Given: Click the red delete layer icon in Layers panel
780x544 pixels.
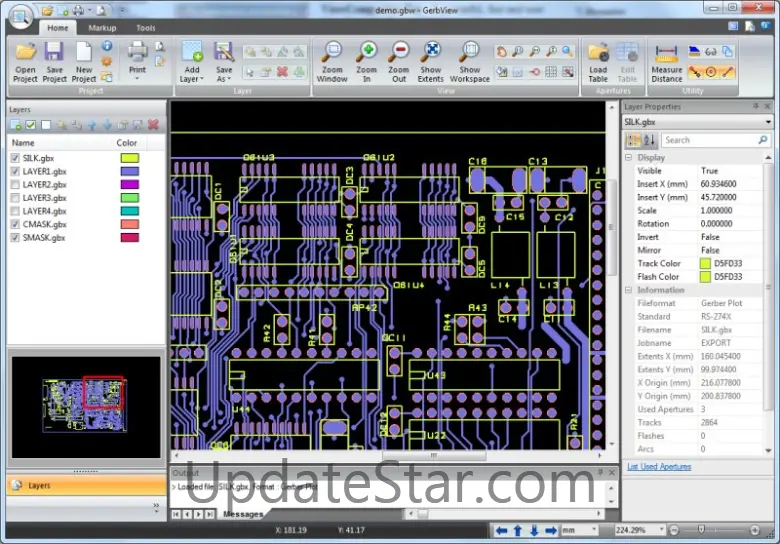Looking at the screenshot, I should click(x=153, y=125).
